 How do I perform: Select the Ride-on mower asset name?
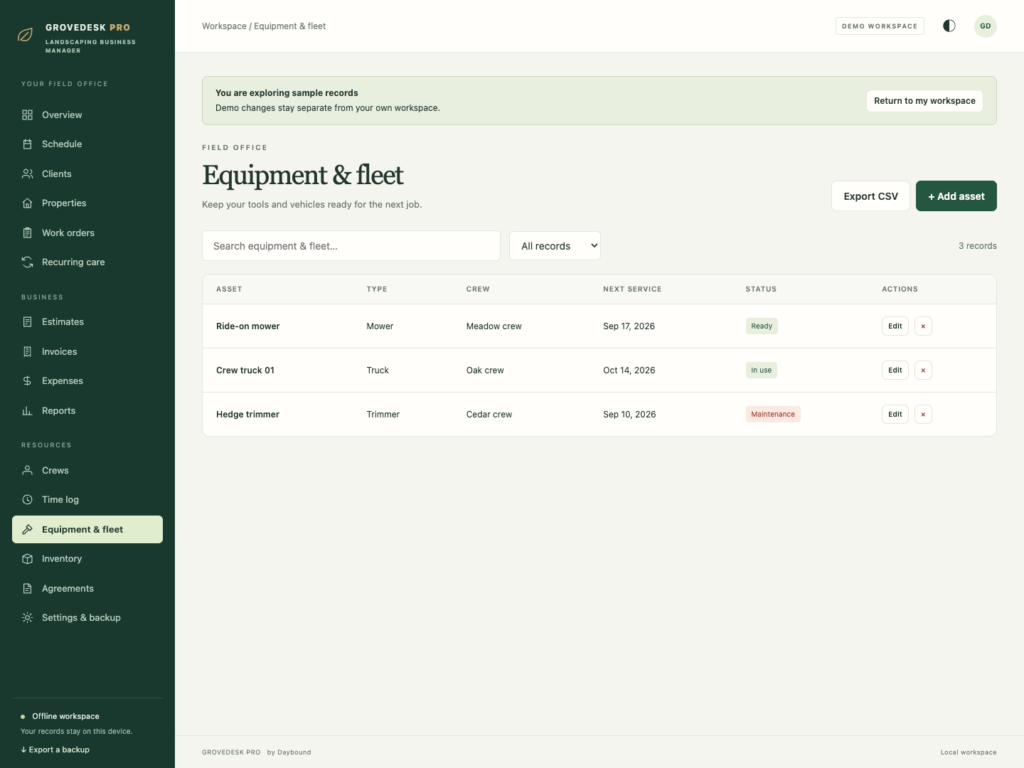[248, 326]
